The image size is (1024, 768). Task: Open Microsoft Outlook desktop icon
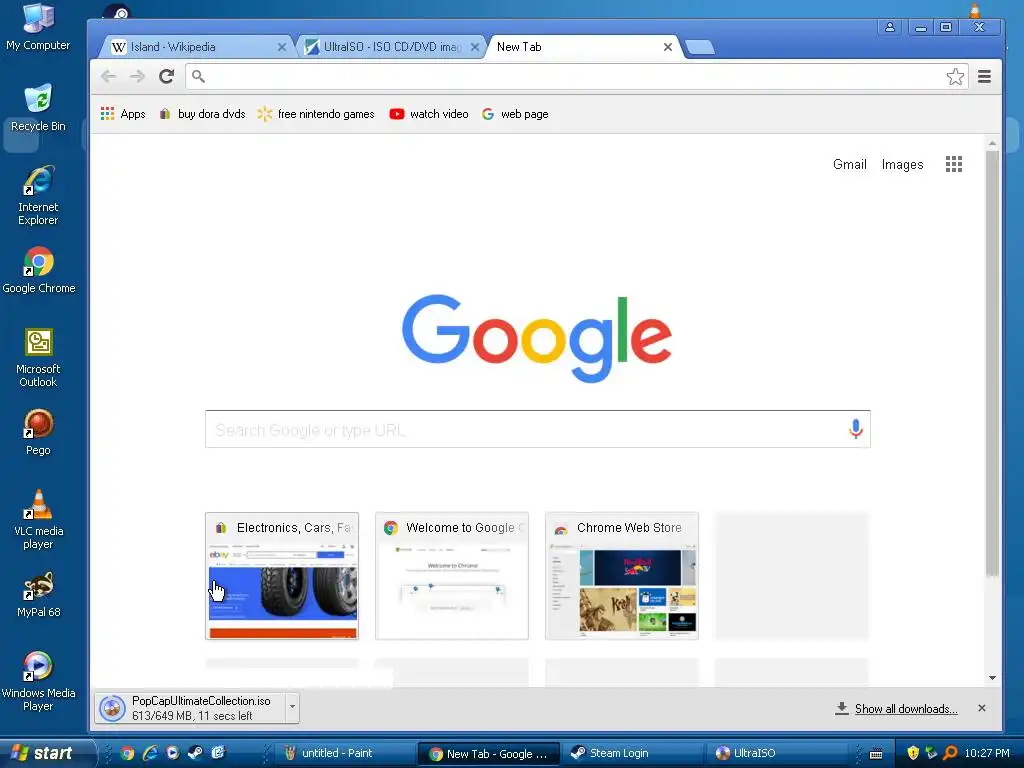pos(38,357)
